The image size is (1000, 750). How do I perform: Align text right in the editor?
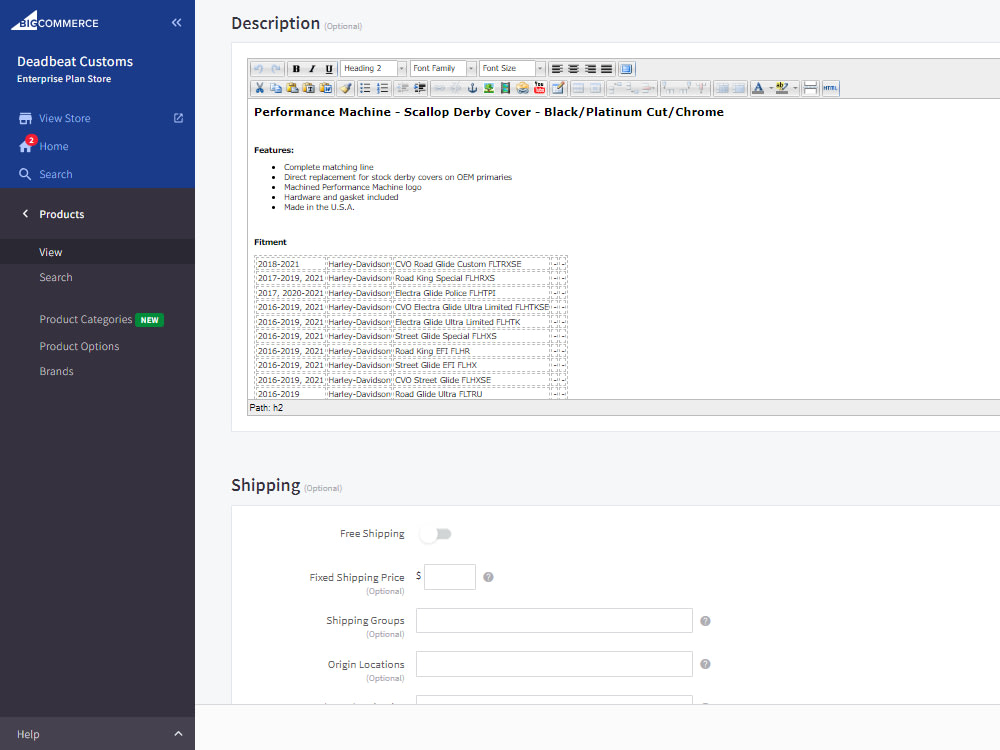(590, 68)
